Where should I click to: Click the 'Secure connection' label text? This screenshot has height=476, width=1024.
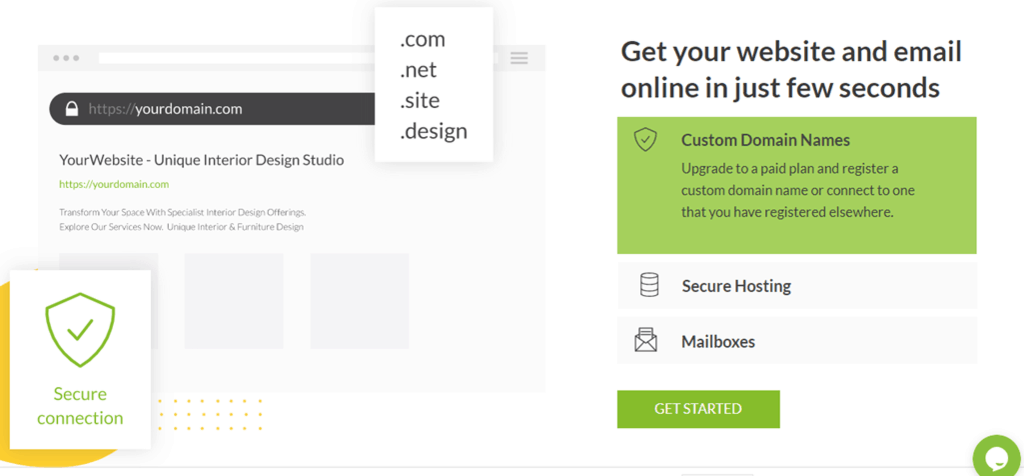(80, 406)
